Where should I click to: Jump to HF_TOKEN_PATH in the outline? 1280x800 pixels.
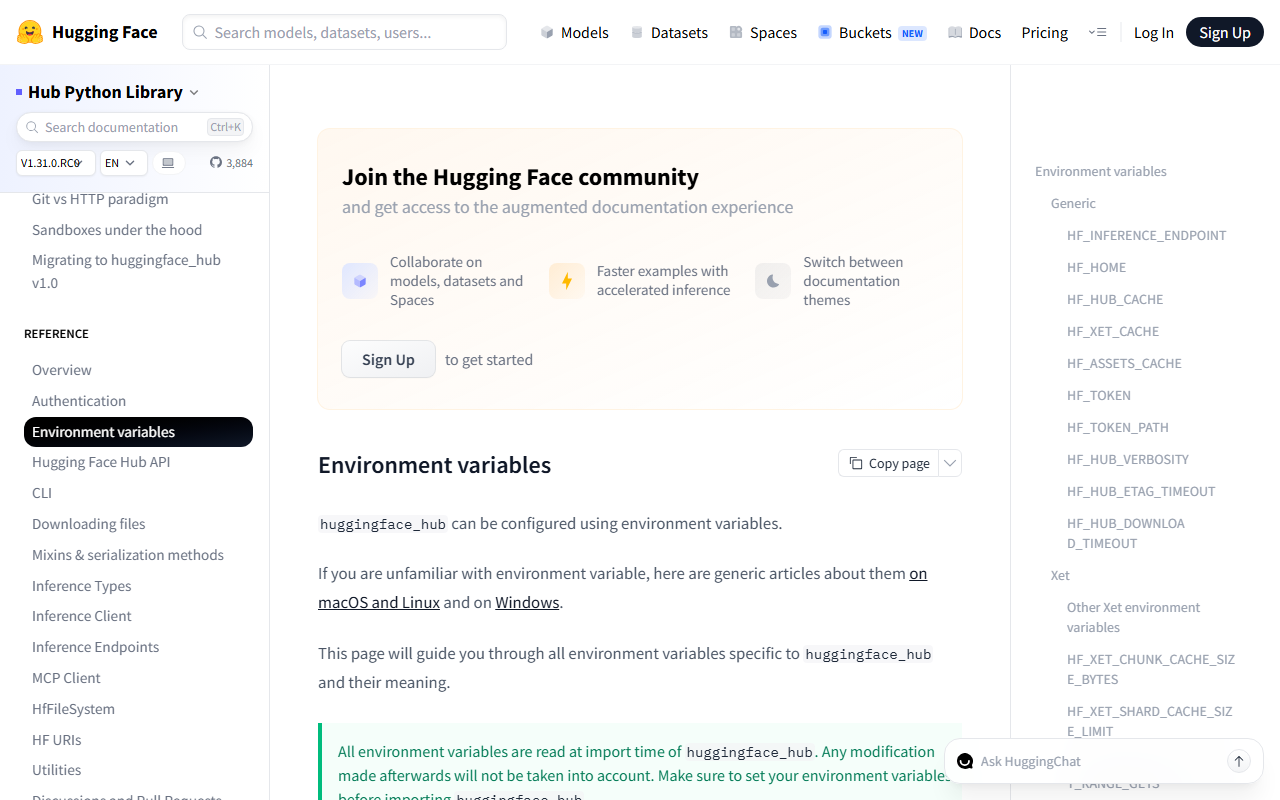pyautogui.click(x=1118, y=427)
